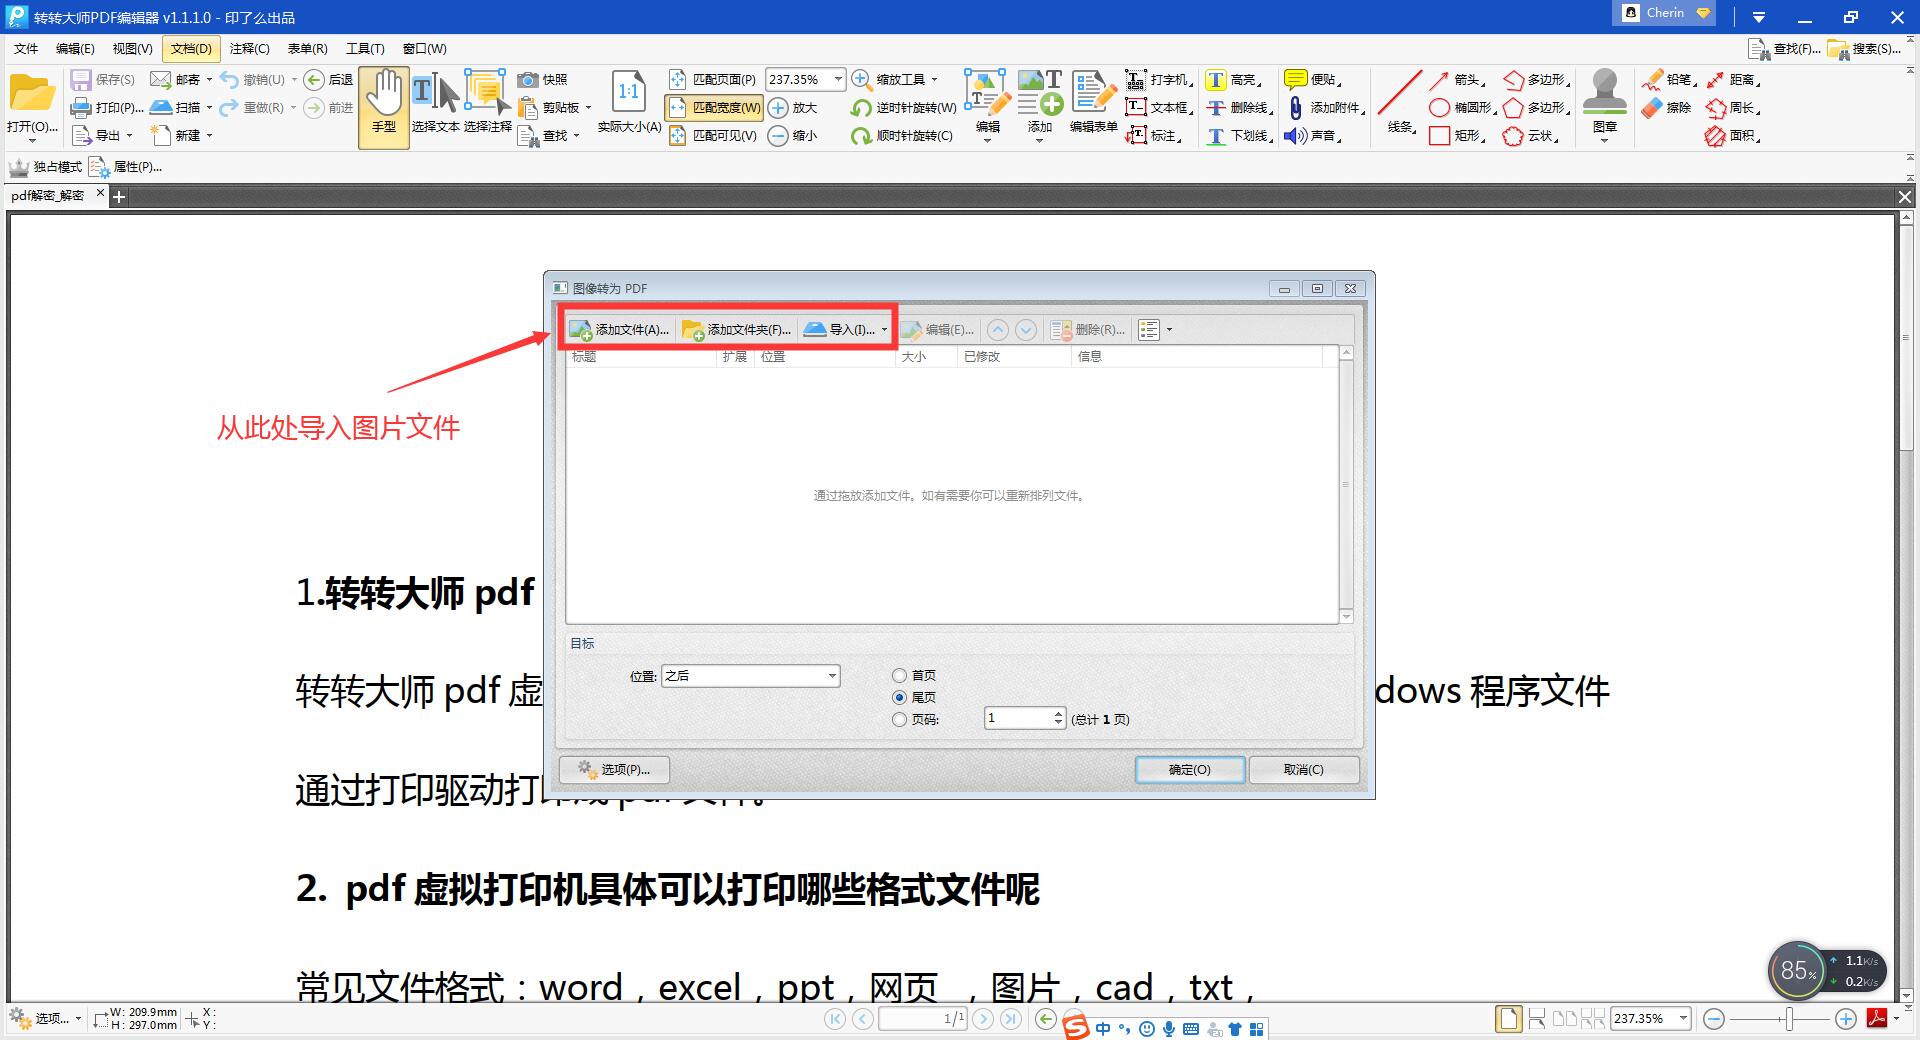Open document Properties (属性)
This screenshot has width=1920, height=1040.
[126, 167]
